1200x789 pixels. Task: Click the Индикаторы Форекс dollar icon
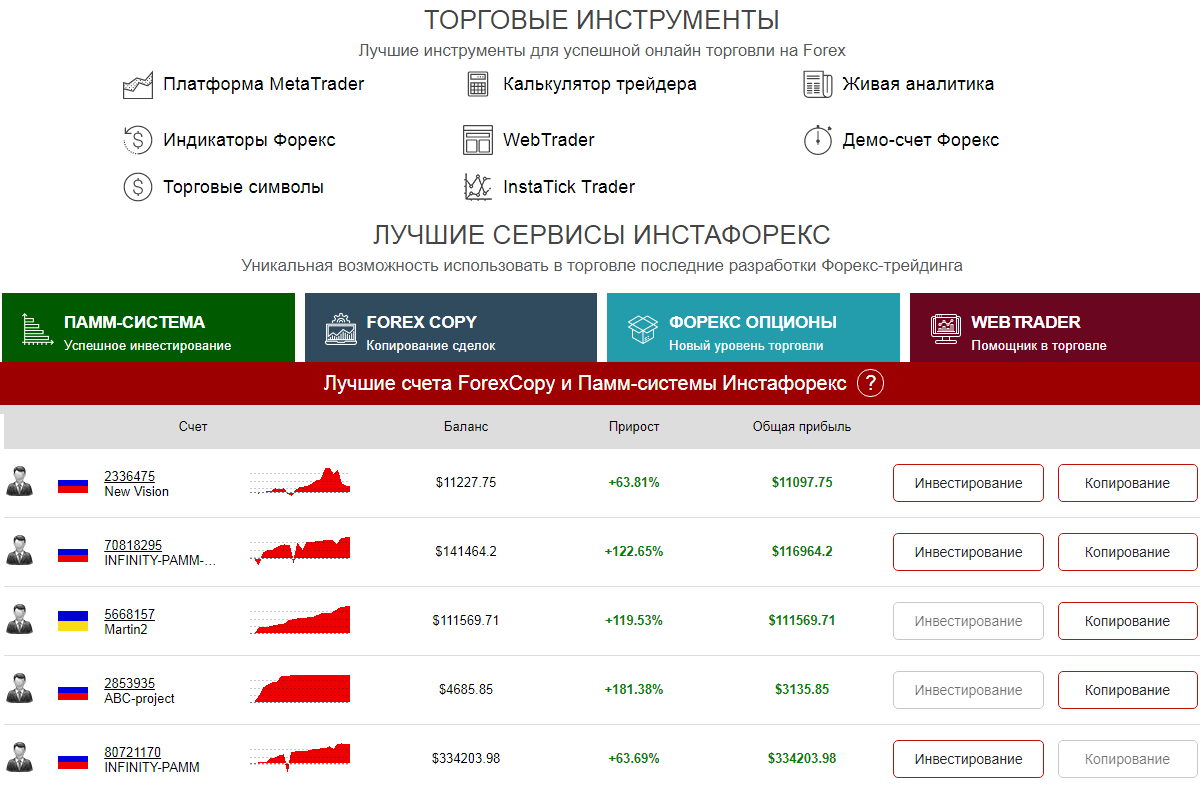137,140
